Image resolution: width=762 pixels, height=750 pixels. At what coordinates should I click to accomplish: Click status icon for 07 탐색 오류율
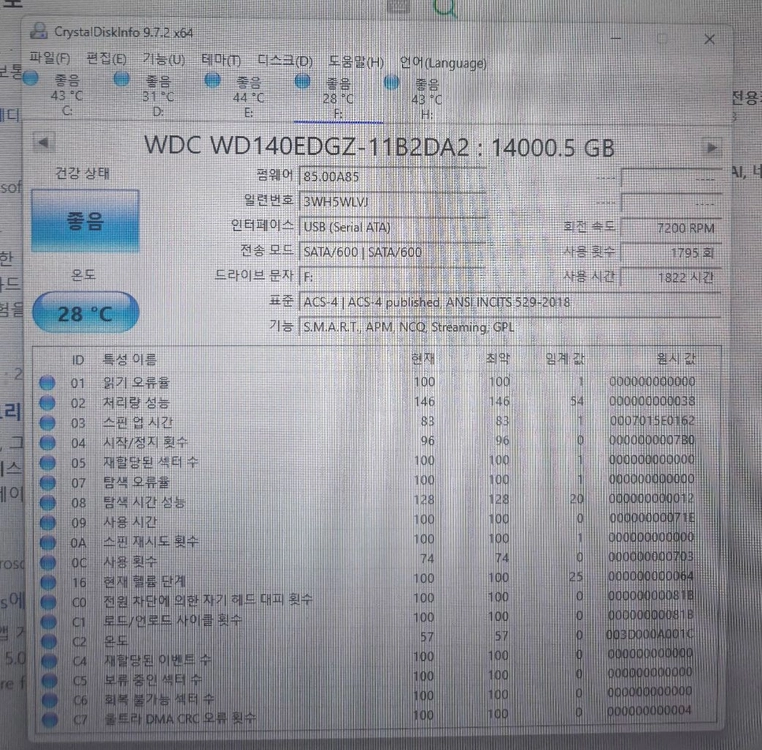48,482
